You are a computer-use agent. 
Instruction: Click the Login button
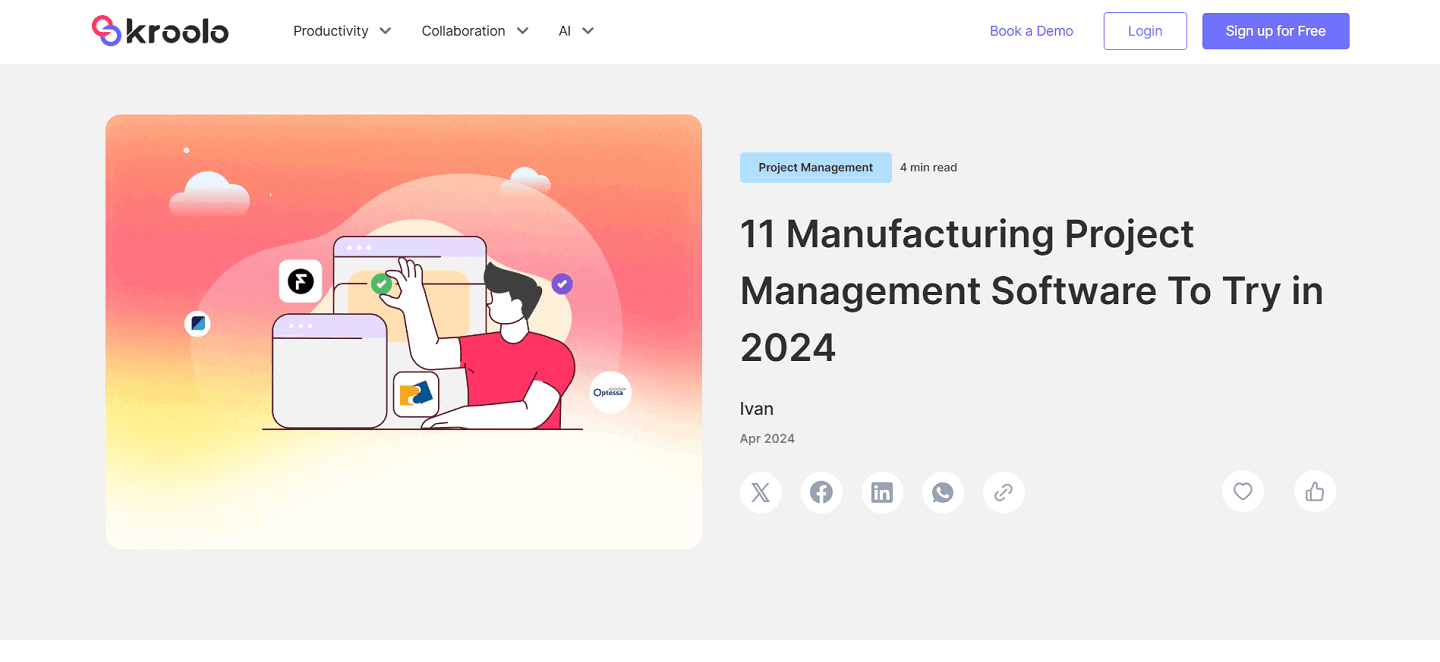coord(1145,31)
